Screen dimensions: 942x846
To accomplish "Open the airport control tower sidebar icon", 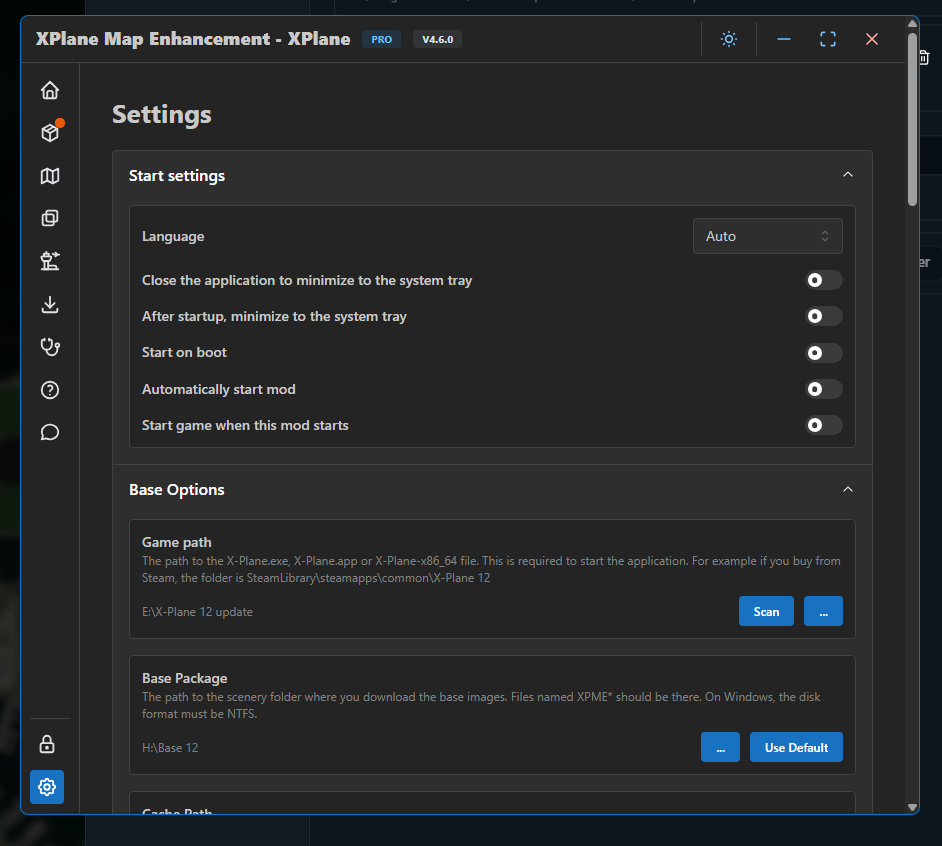I will pyautogui.click(x=50, y=261).
